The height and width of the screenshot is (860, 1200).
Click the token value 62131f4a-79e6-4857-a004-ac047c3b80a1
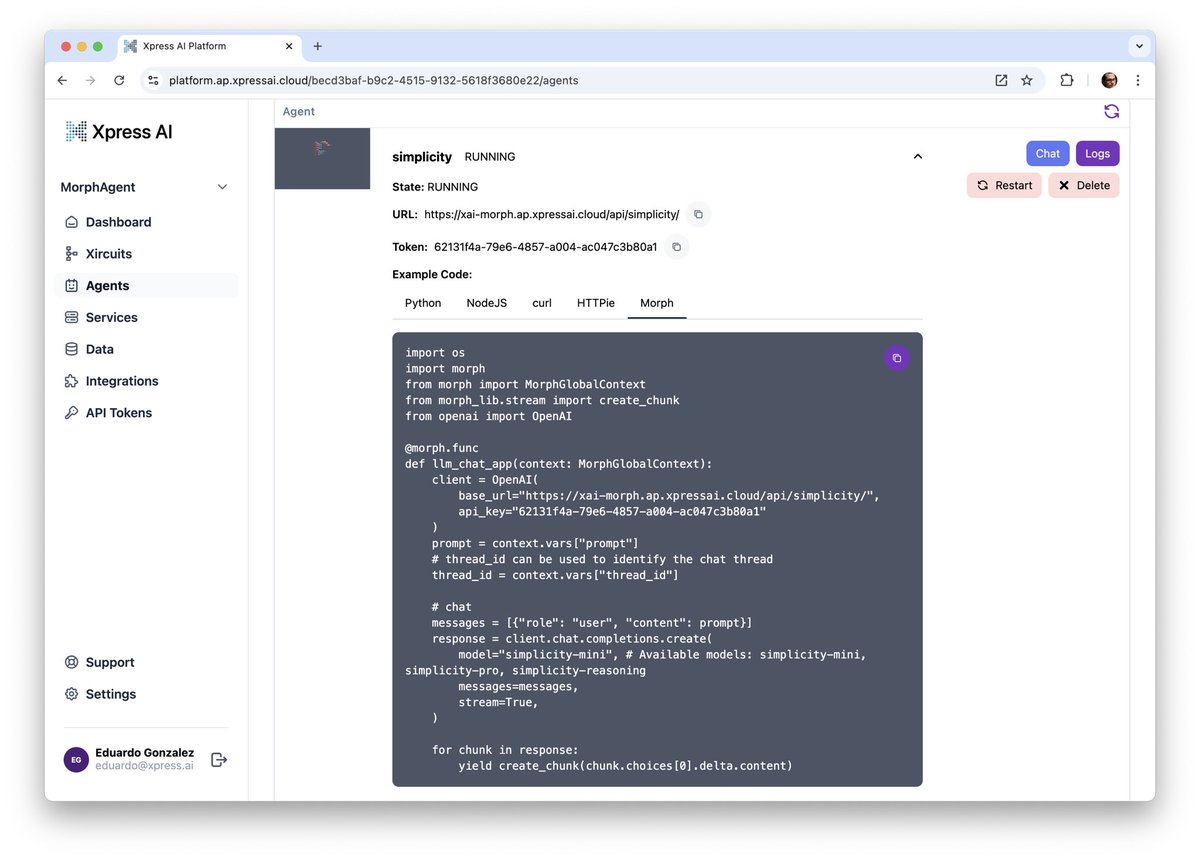pyautogui.click(x=546, y=247)
